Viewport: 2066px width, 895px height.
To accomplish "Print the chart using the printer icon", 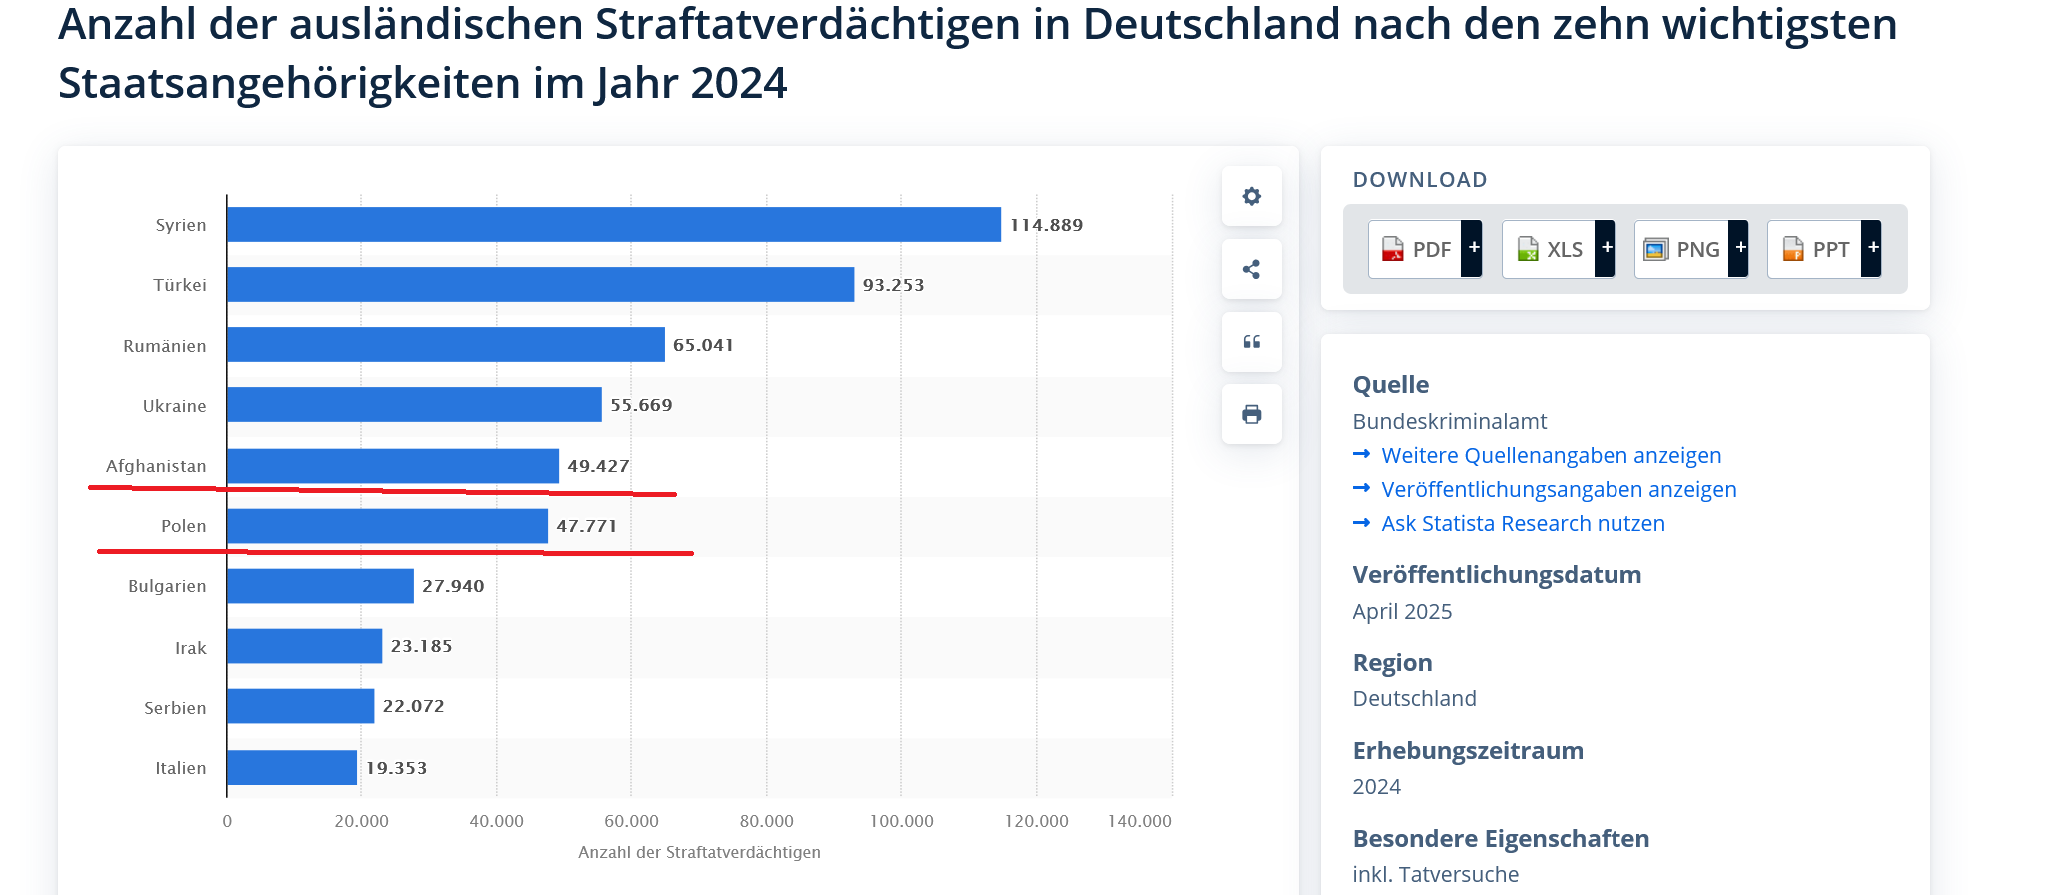I will (x=1251, y=414).
